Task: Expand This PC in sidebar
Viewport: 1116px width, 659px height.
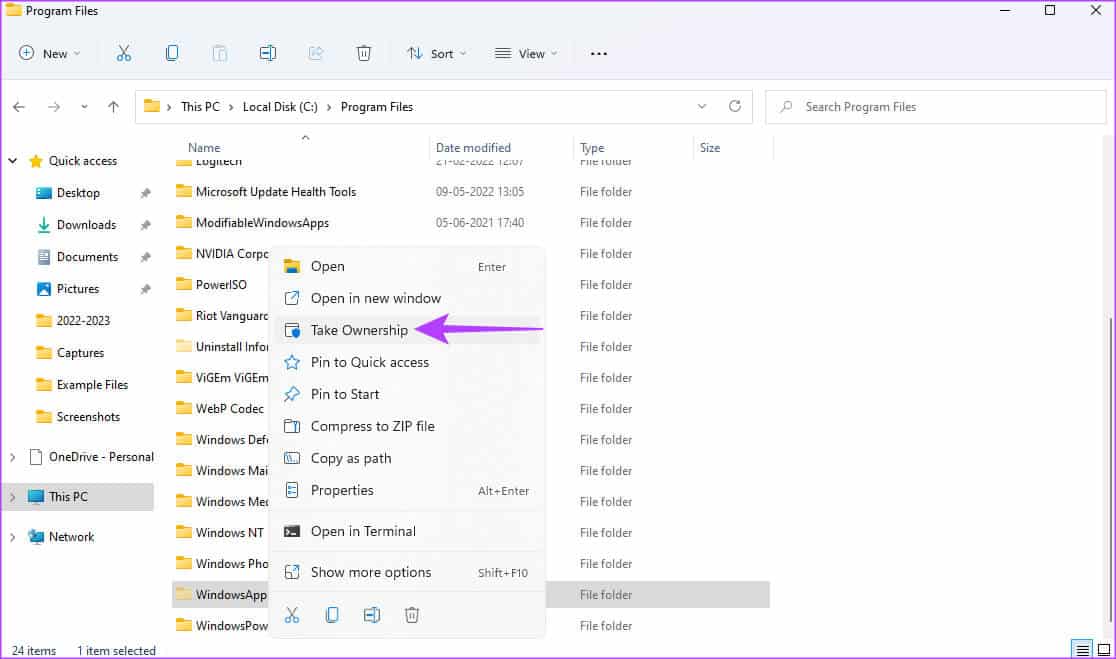Action: (x=13, y=497)
